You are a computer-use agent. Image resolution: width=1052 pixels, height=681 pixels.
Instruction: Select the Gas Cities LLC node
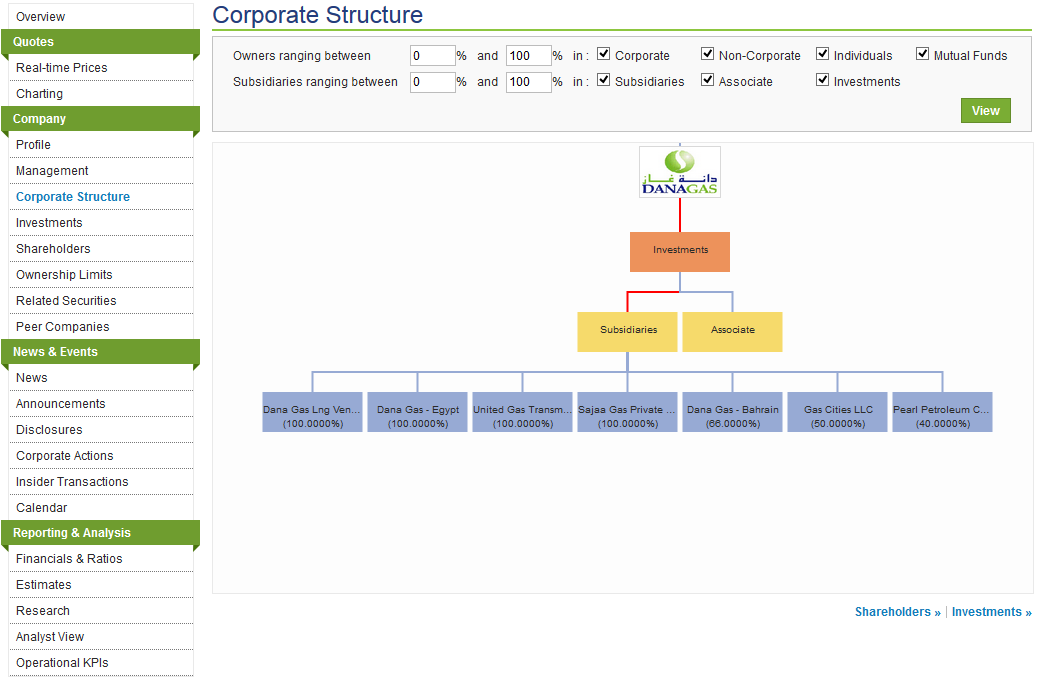(837, 412)
